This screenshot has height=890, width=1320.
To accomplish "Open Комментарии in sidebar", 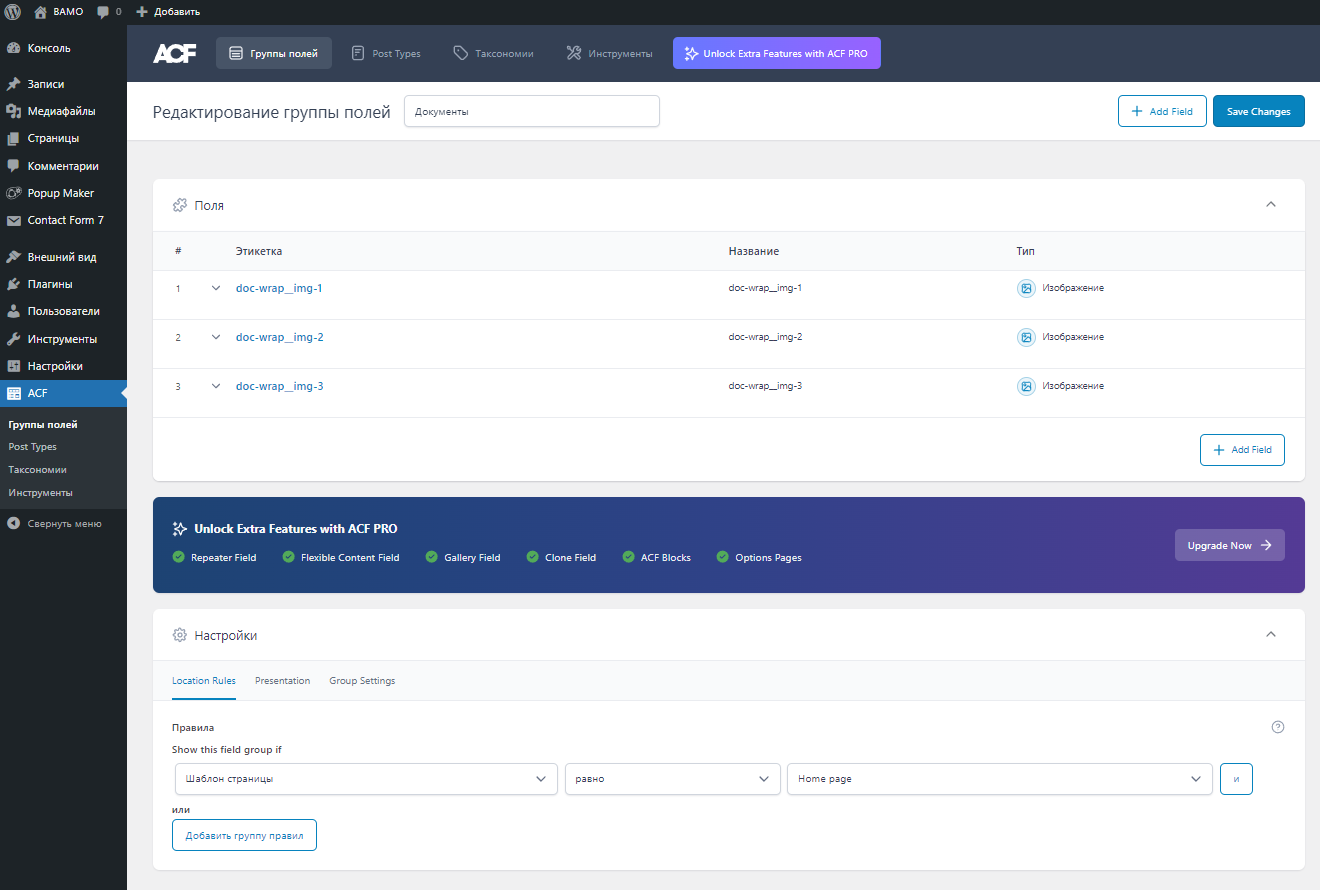I will coord(63,166).
